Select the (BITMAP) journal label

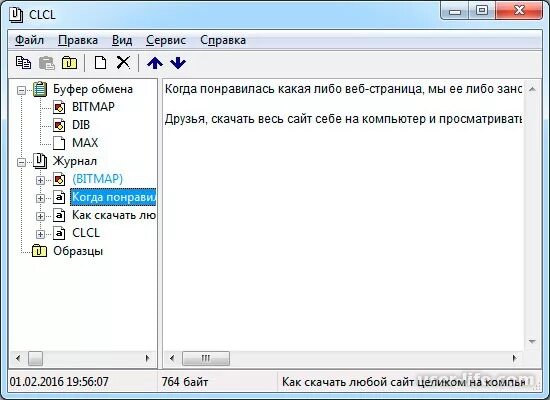pyautogui.click(x=98, y=179)
